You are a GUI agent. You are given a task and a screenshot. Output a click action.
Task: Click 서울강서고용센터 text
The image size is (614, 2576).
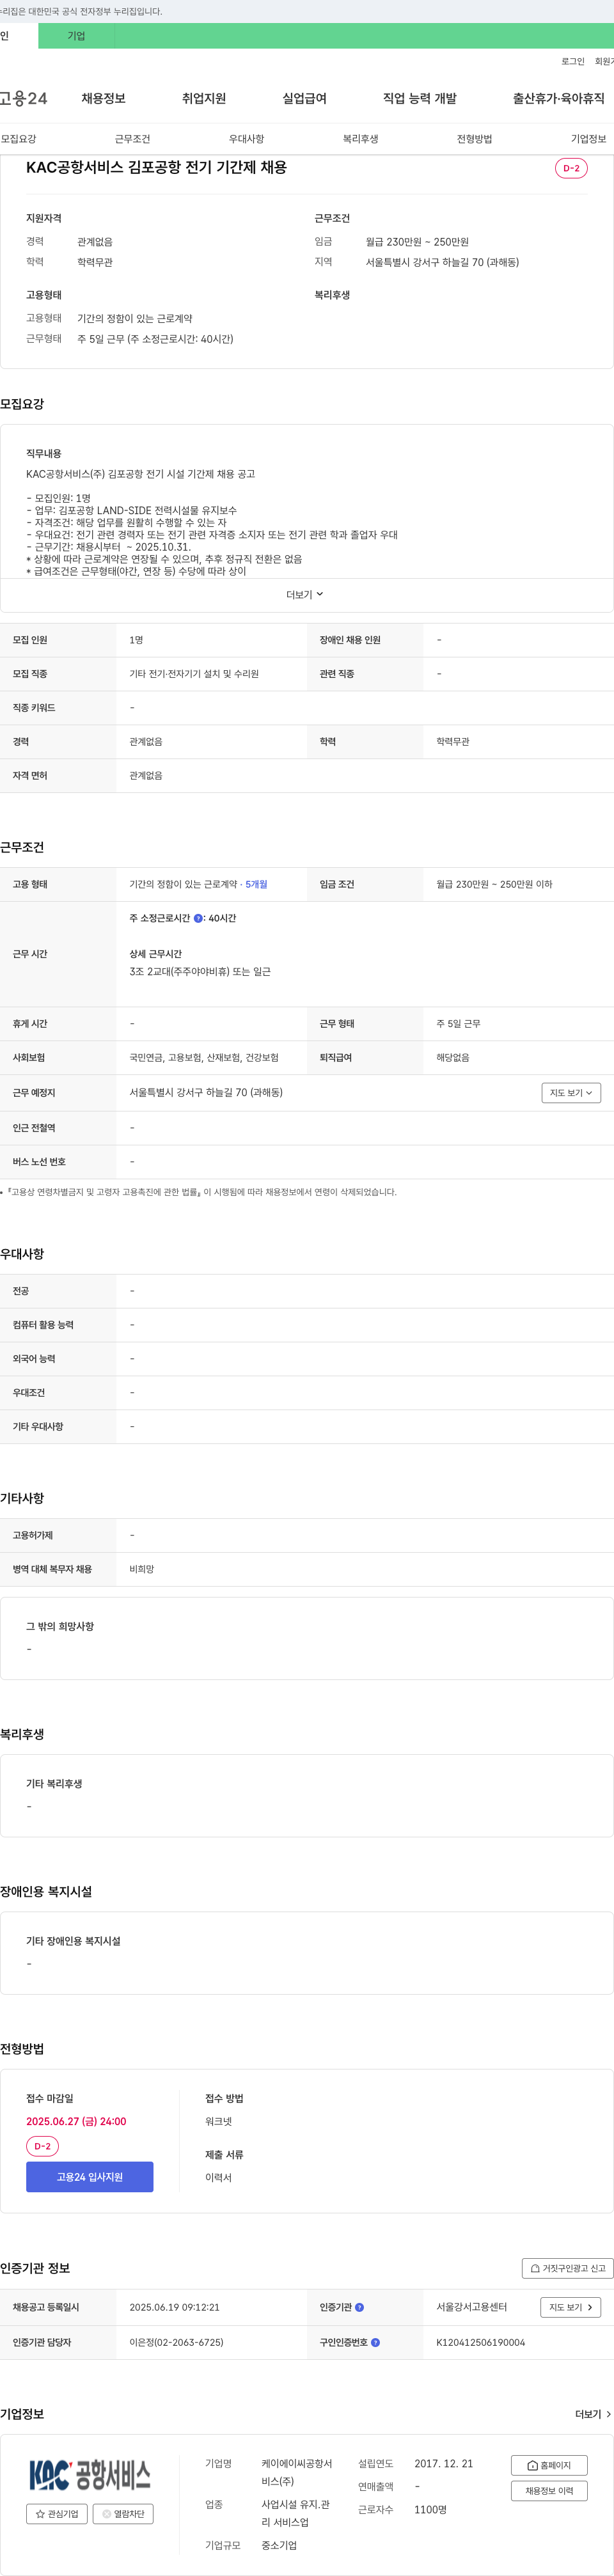coord(471,2307)
